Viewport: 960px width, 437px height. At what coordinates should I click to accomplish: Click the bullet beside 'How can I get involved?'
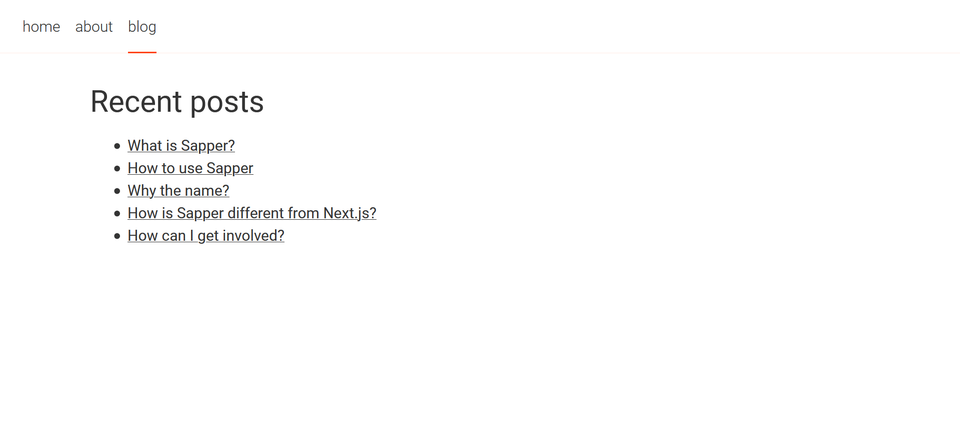click(117, 236)
